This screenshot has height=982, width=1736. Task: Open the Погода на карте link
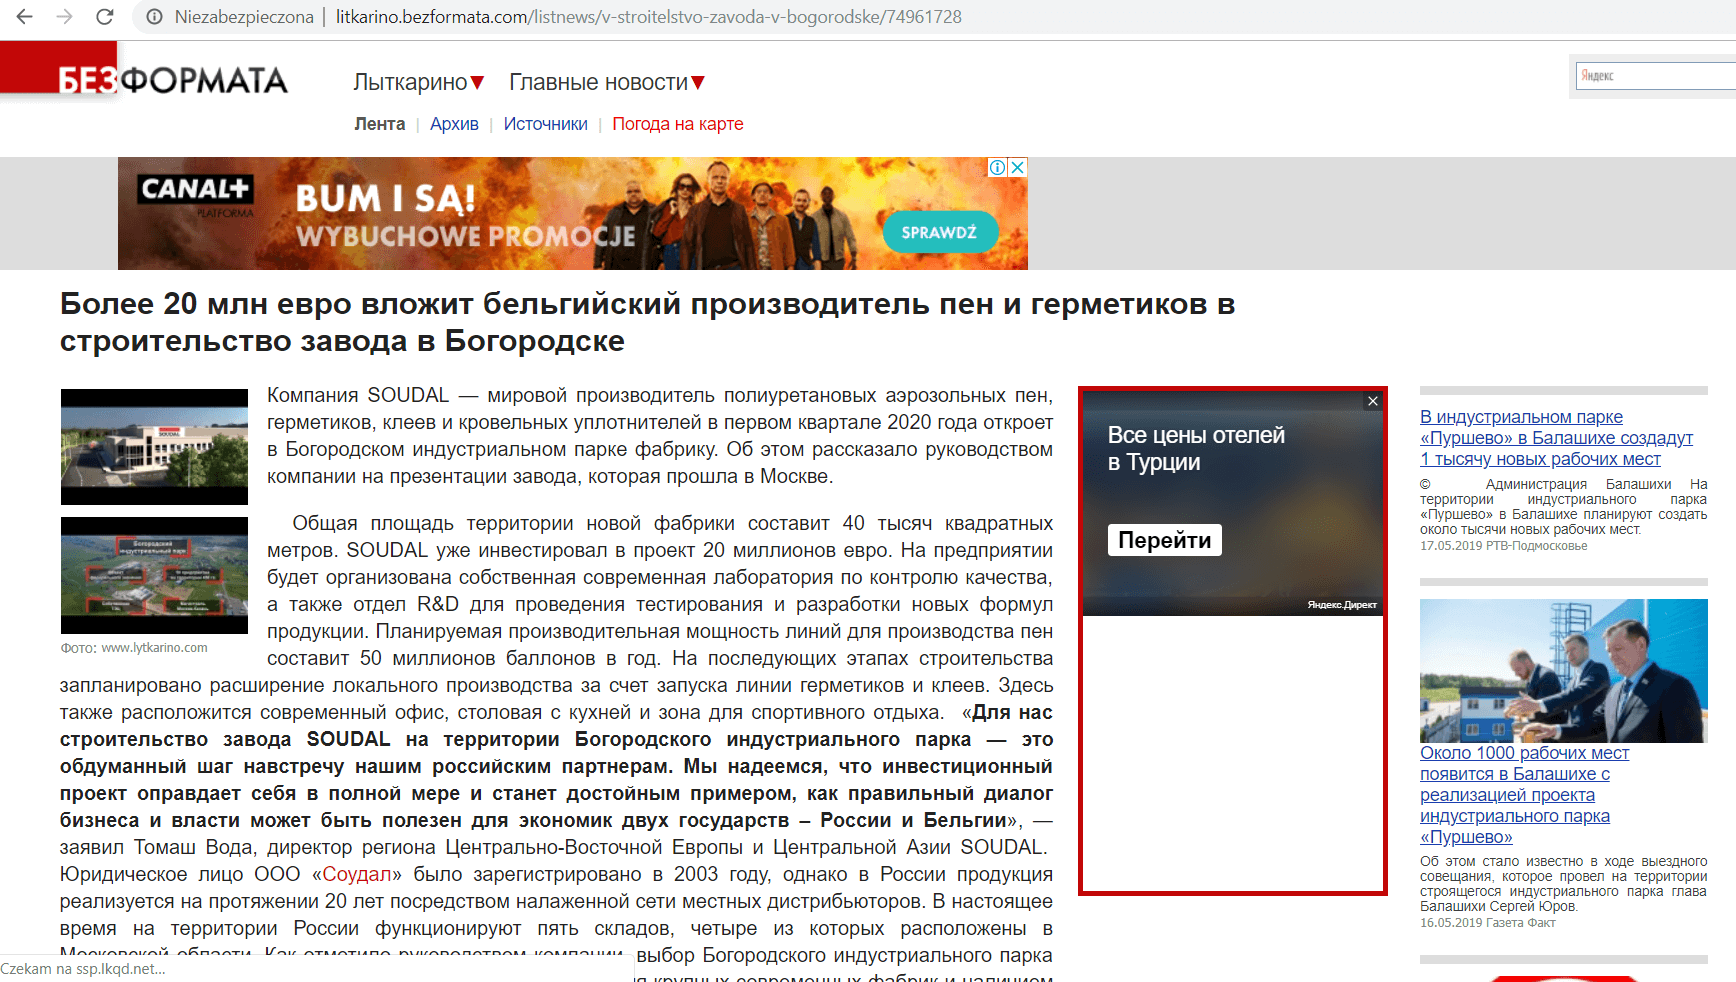(678, 124)
